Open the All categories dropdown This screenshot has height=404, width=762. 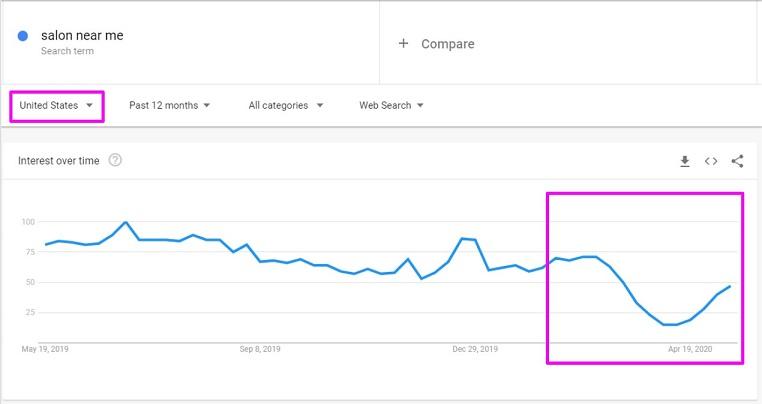pos(285,105)
